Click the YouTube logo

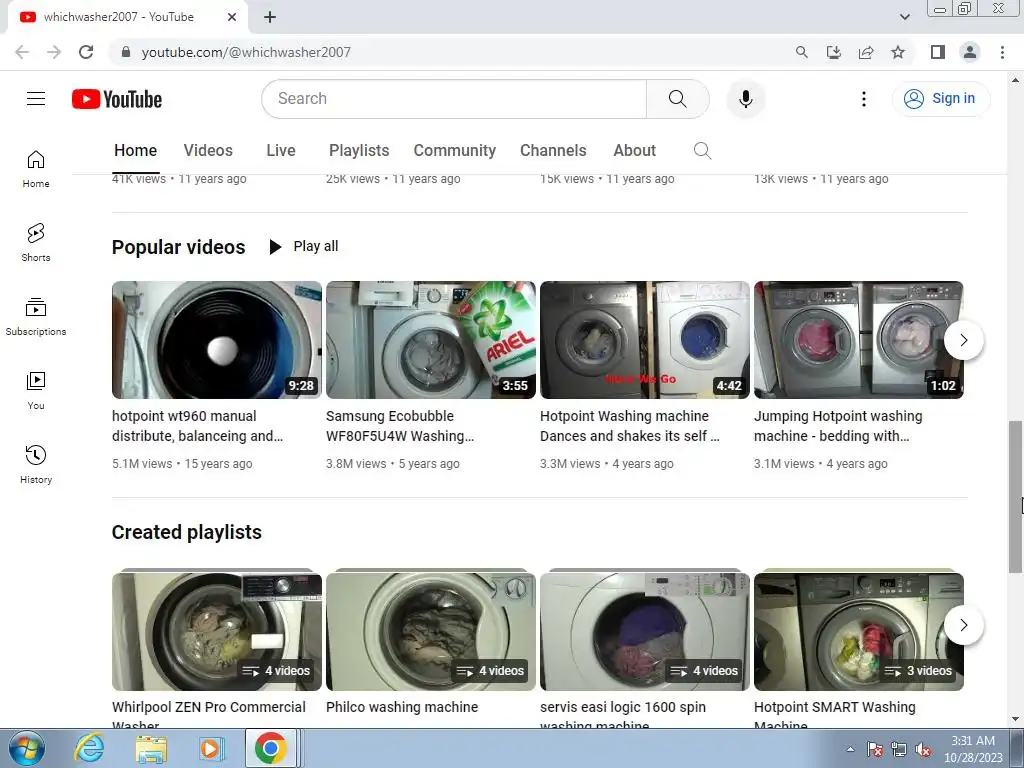117,99
